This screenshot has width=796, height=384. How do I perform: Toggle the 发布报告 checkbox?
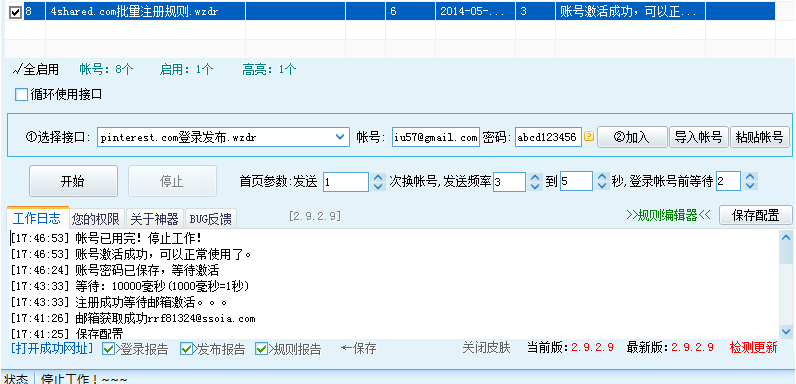[x=186, y=349]
